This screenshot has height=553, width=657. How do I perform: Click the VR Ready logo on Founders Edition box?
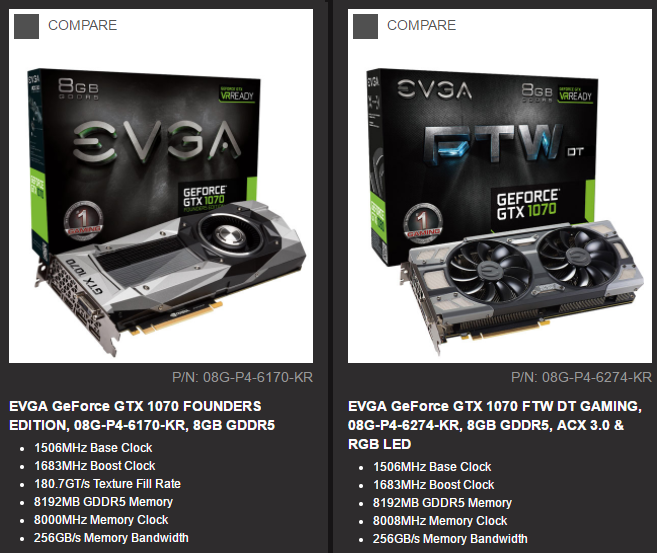point(237,94)
